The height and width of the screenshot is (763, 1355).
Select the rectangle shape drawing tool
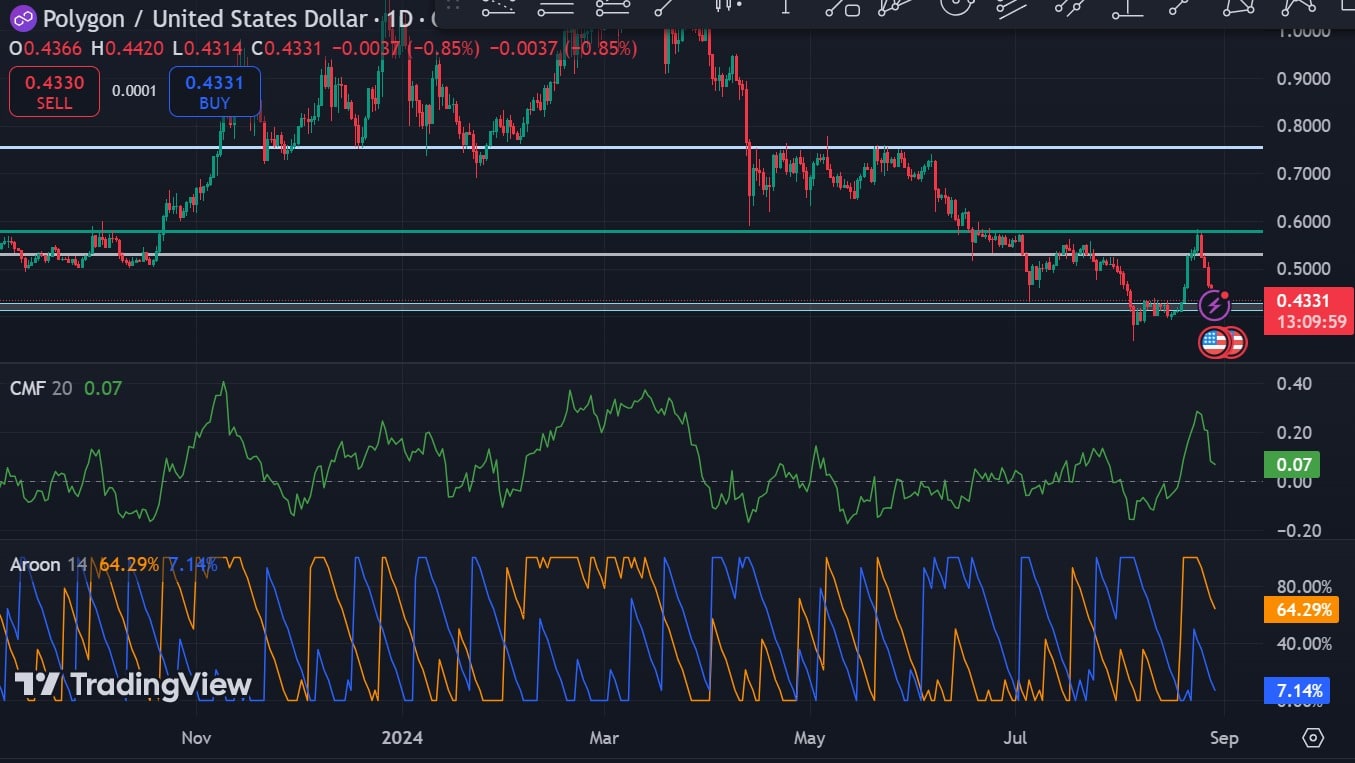842,8
